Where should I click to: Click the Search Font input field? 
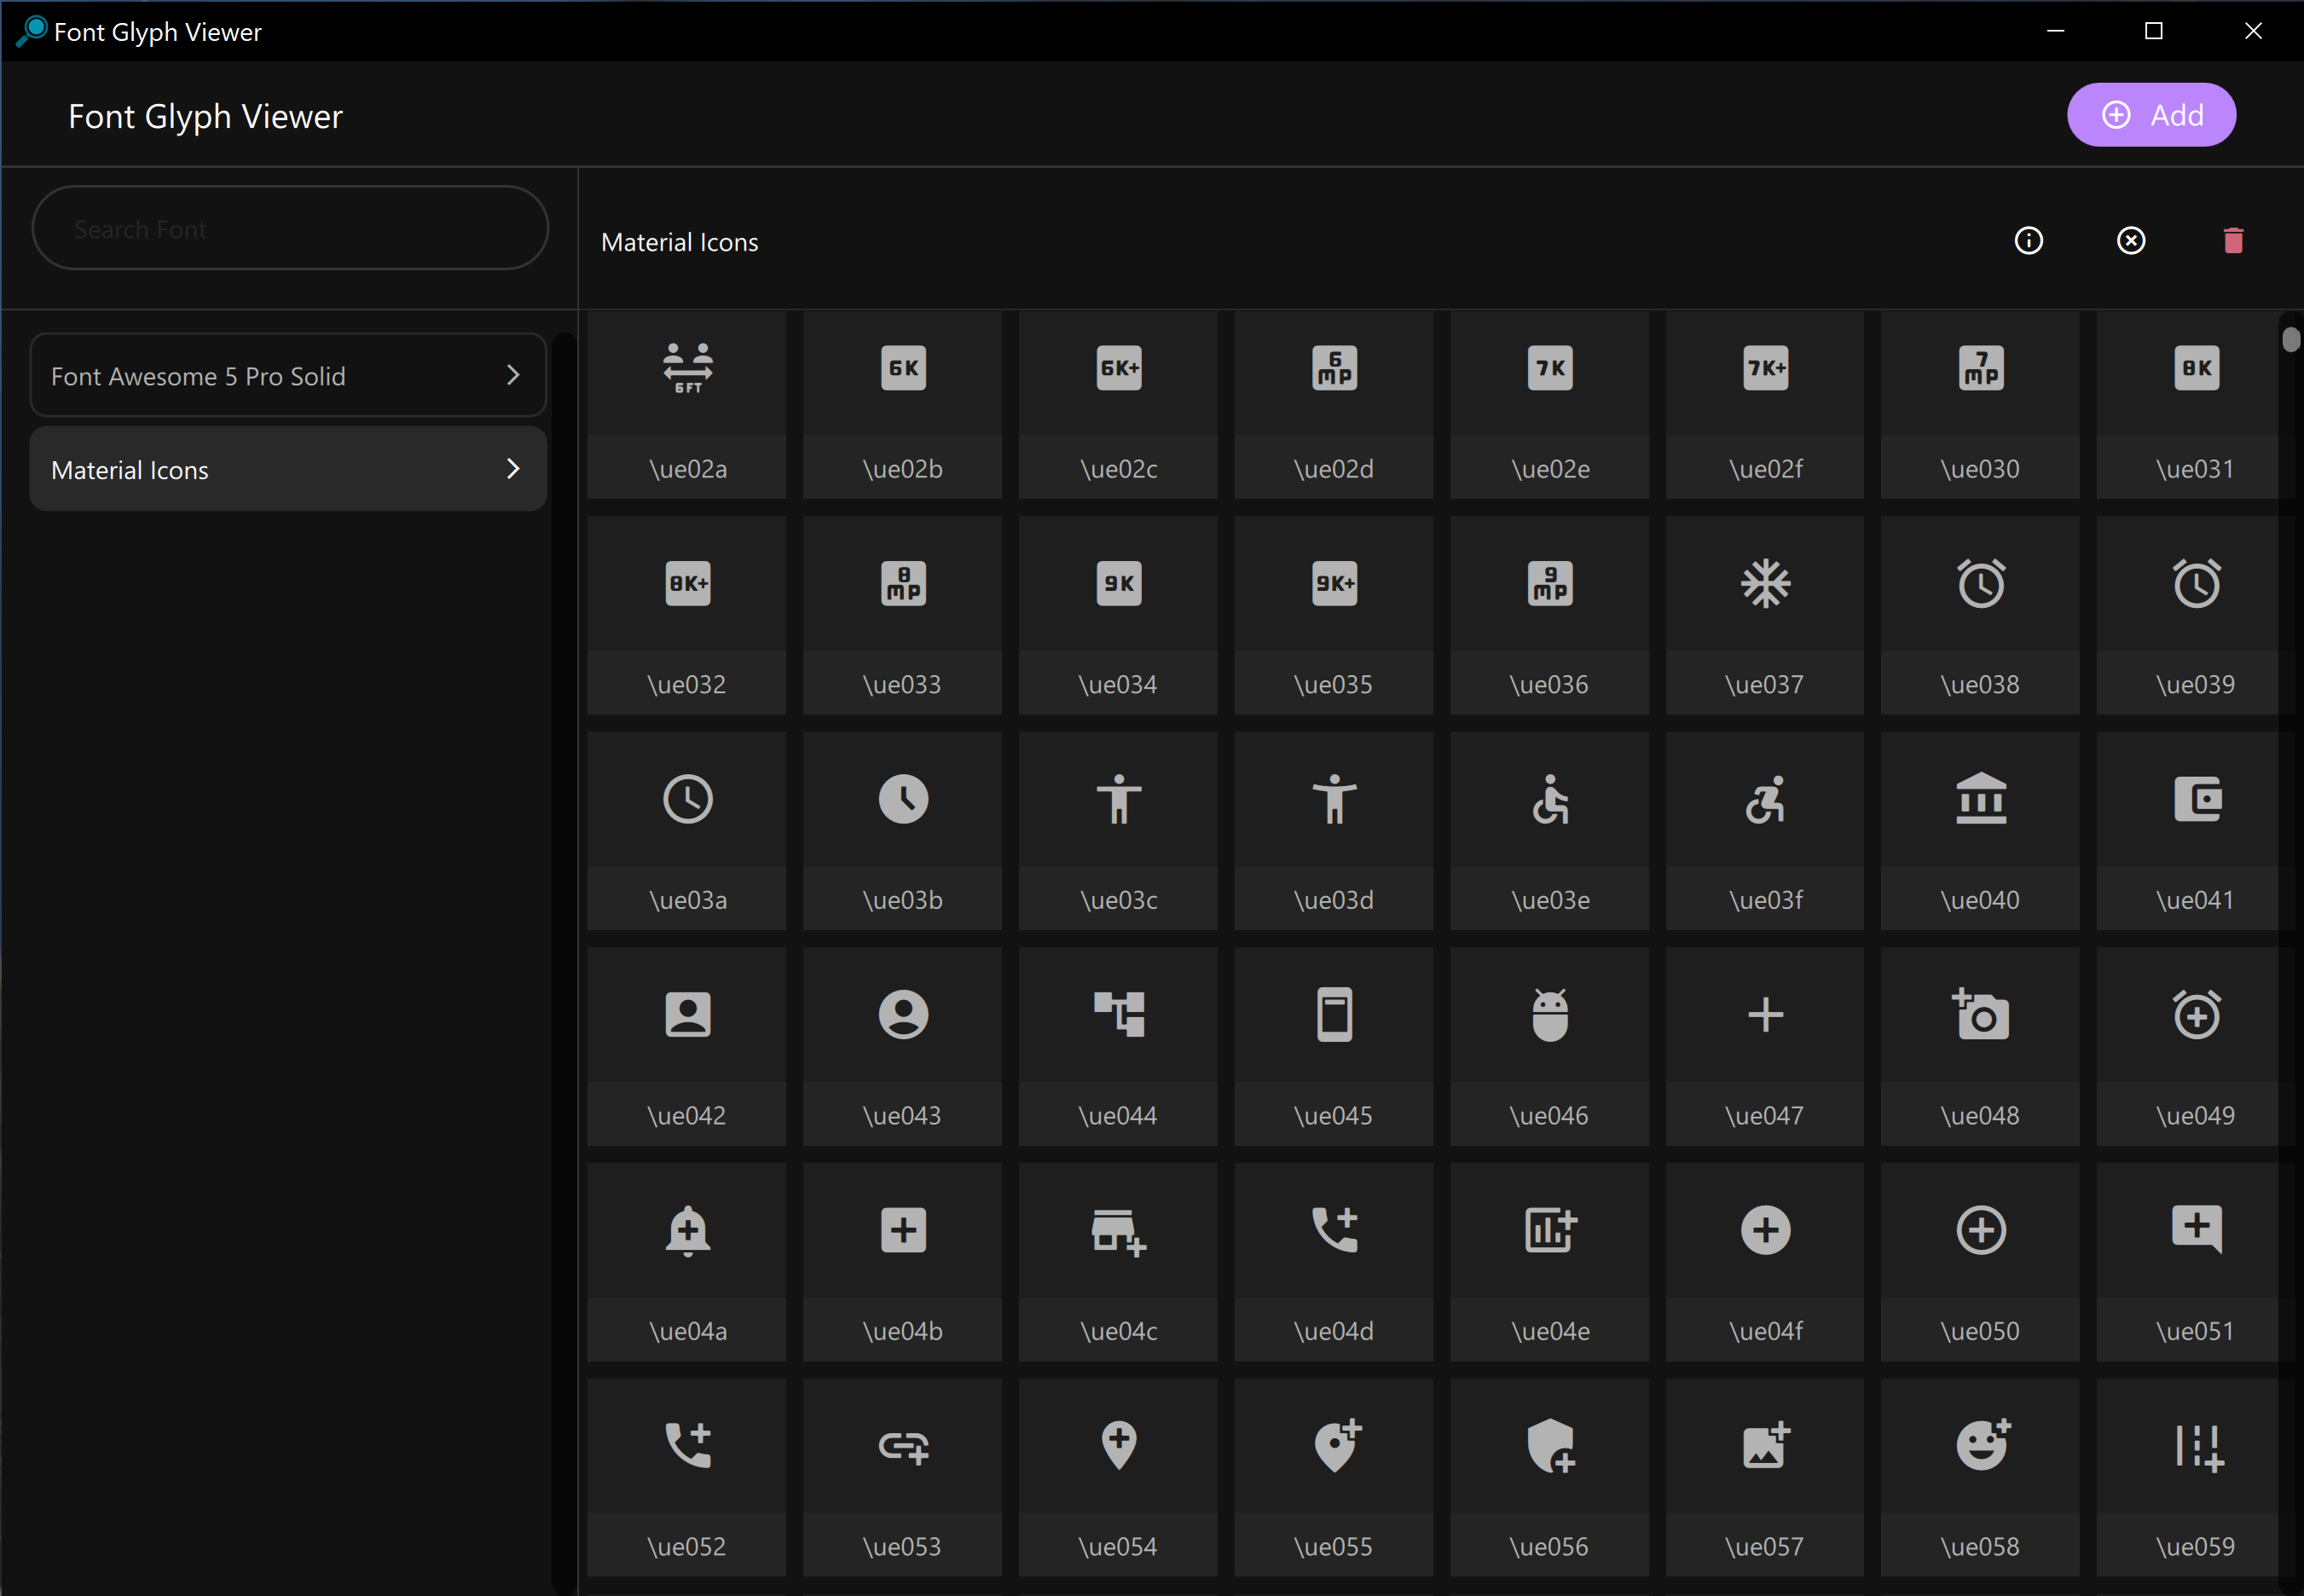(290, 229)
